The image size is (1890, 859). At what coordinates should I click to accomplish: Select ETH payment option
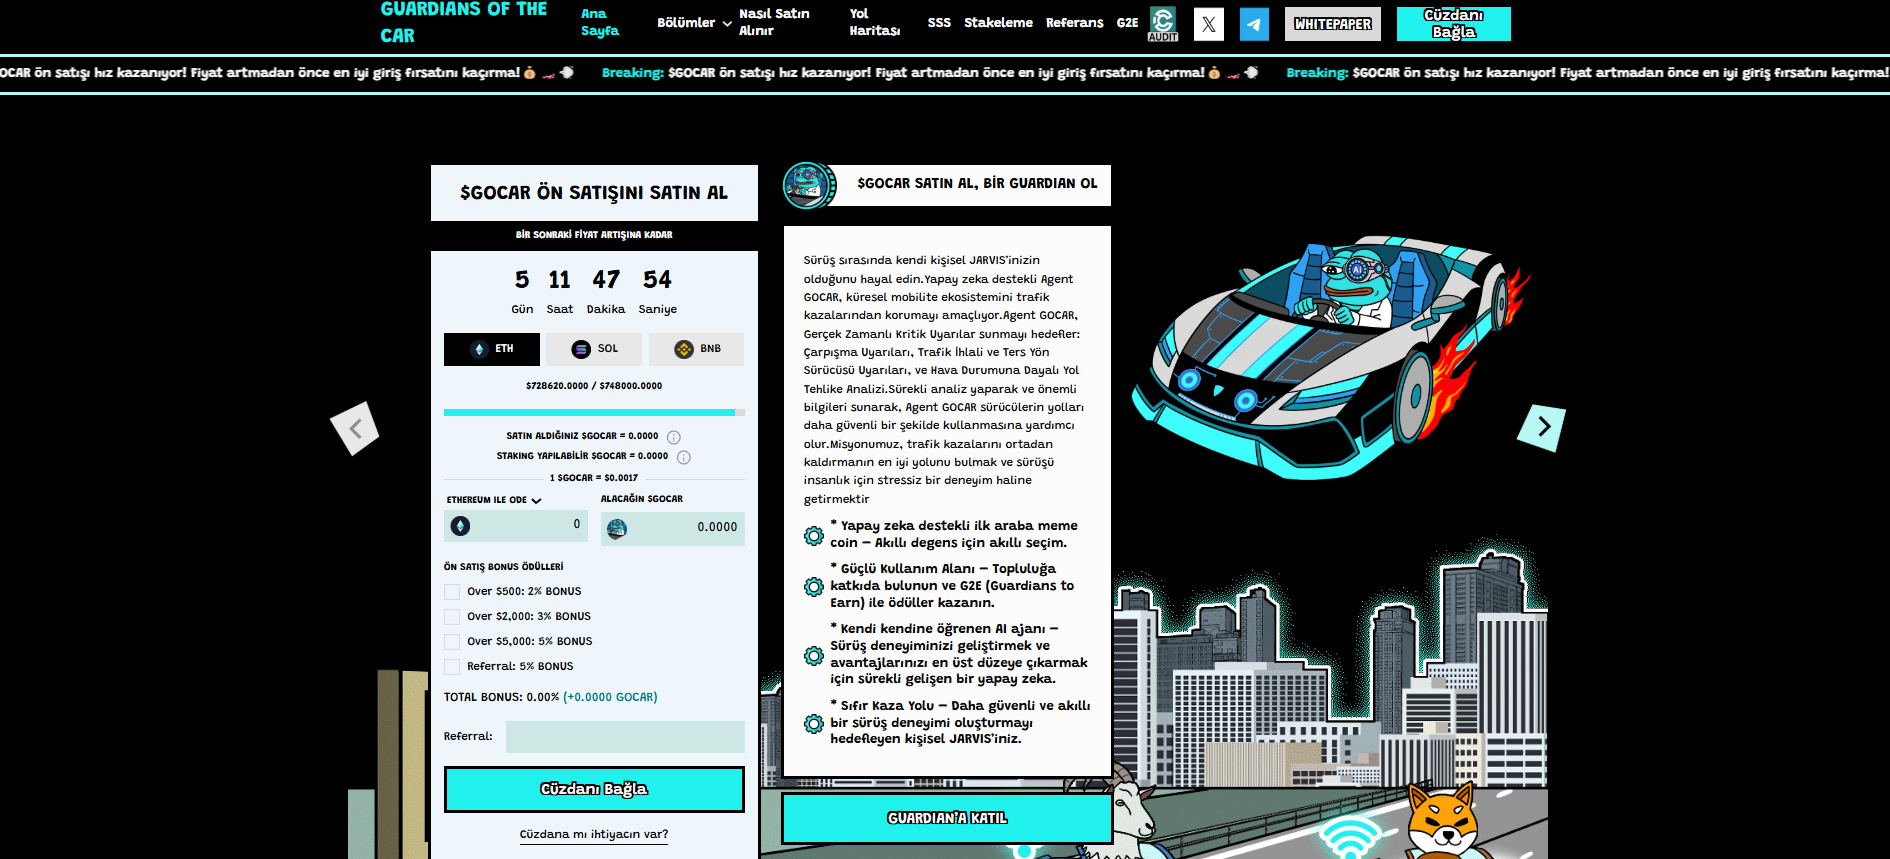coord(492,349)
